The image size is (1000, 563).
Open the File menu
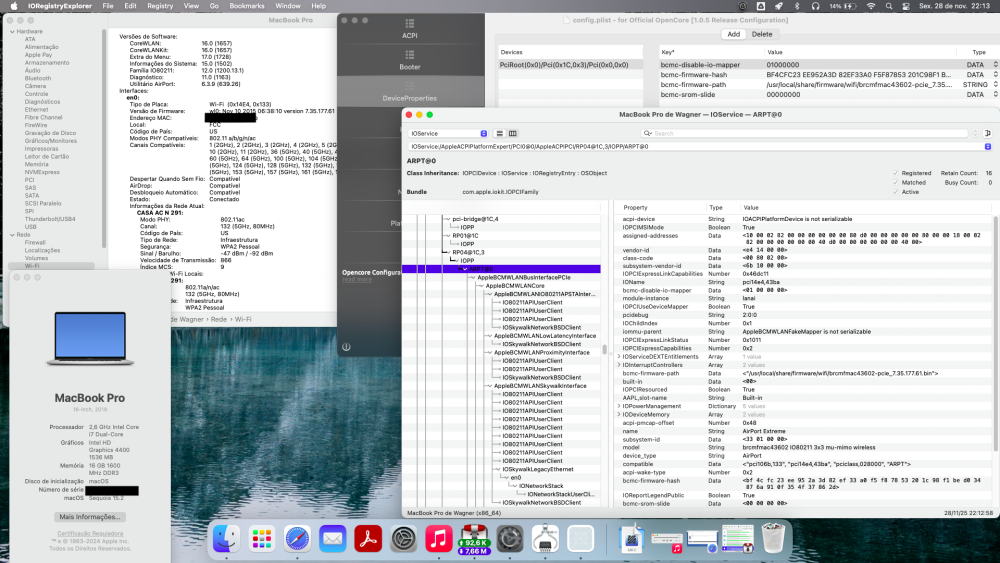click(108, 6)
